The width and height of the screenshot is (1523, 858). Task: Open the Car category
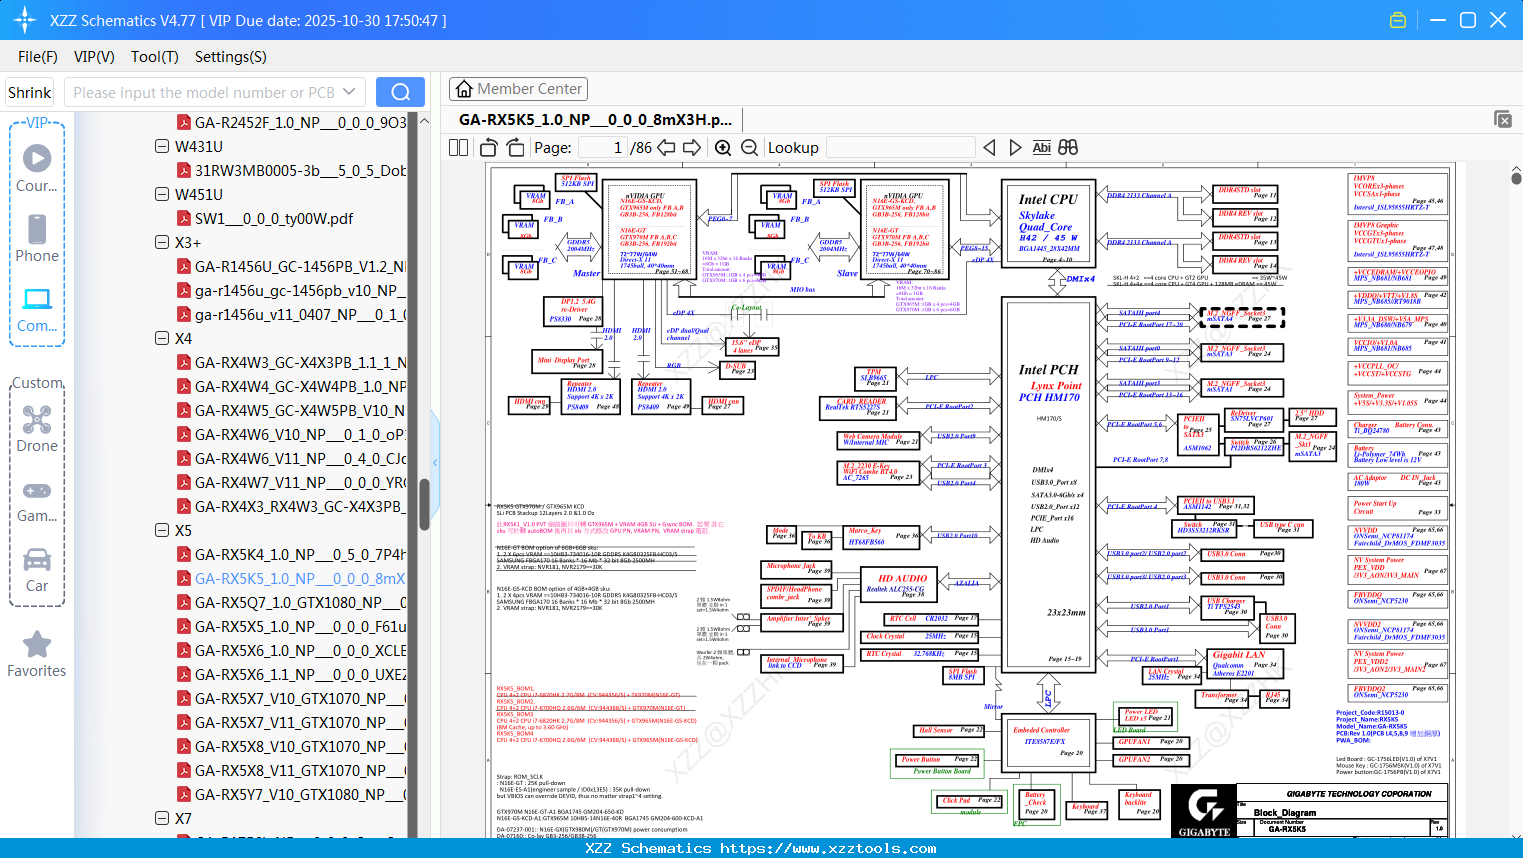pos(37,570)
